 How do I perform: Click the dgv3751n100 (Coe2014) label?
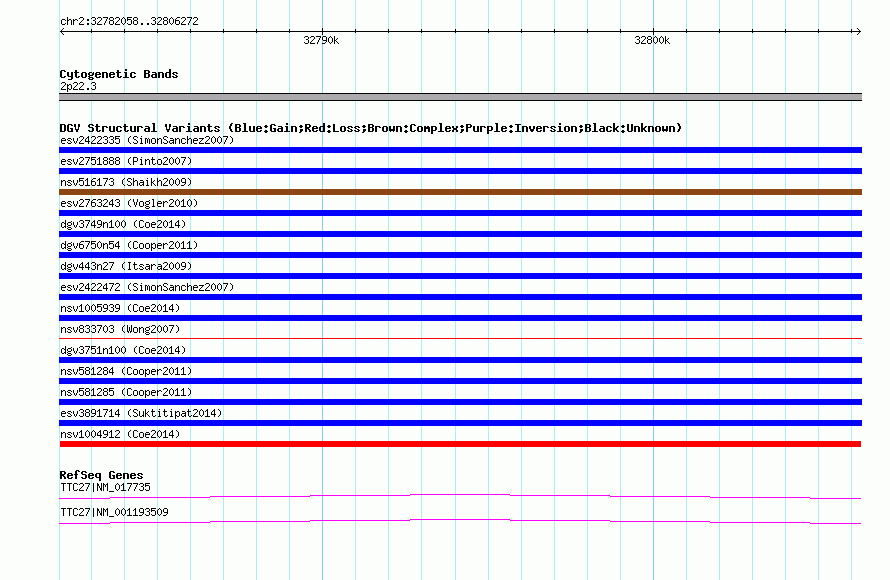click(x=123, y=350)
